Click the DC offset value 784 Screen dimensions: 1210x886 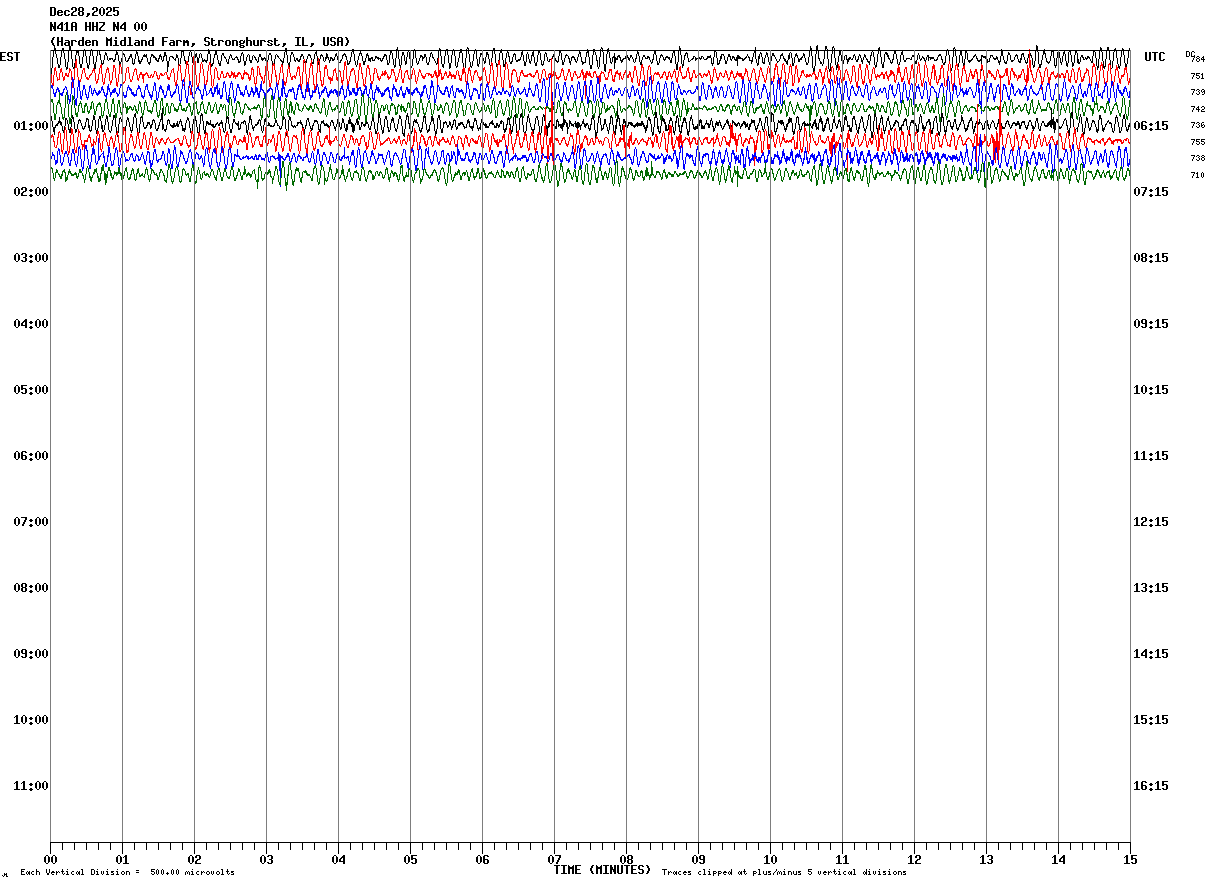tap(1198, 59)
